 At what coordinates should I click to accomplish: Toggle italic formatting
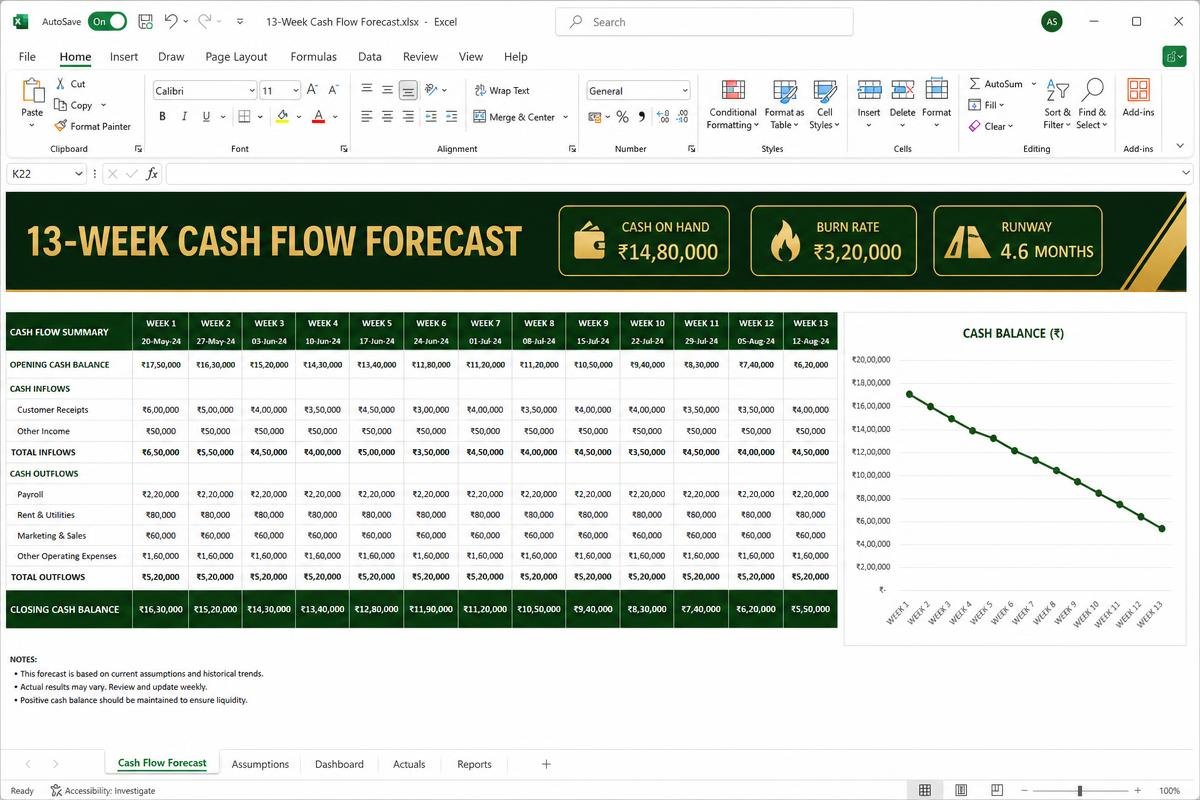(x=184, y=117)
